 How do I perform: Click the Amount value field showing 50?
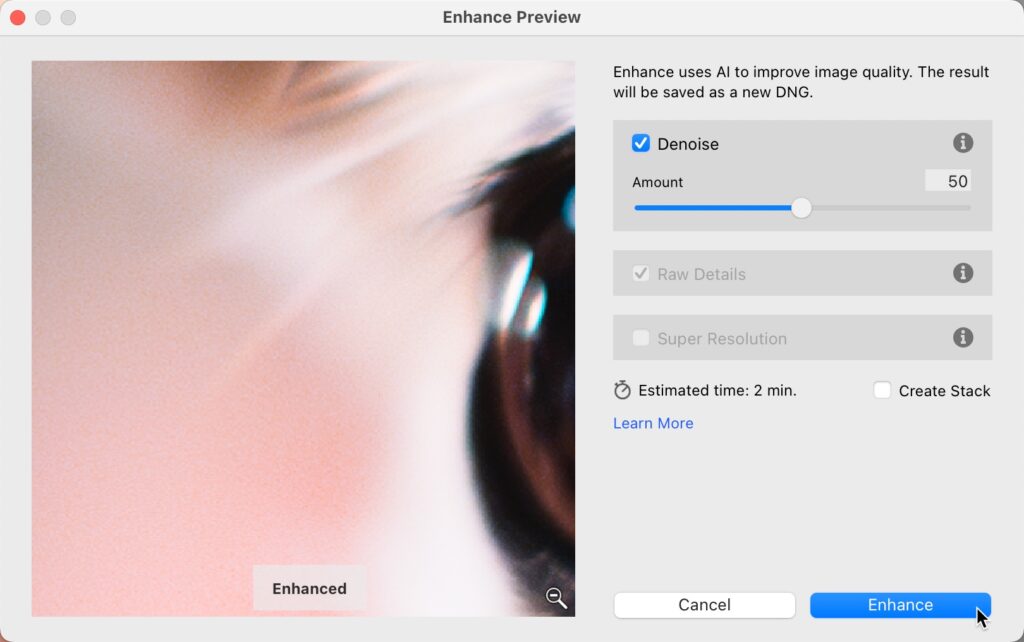[947, 181]
